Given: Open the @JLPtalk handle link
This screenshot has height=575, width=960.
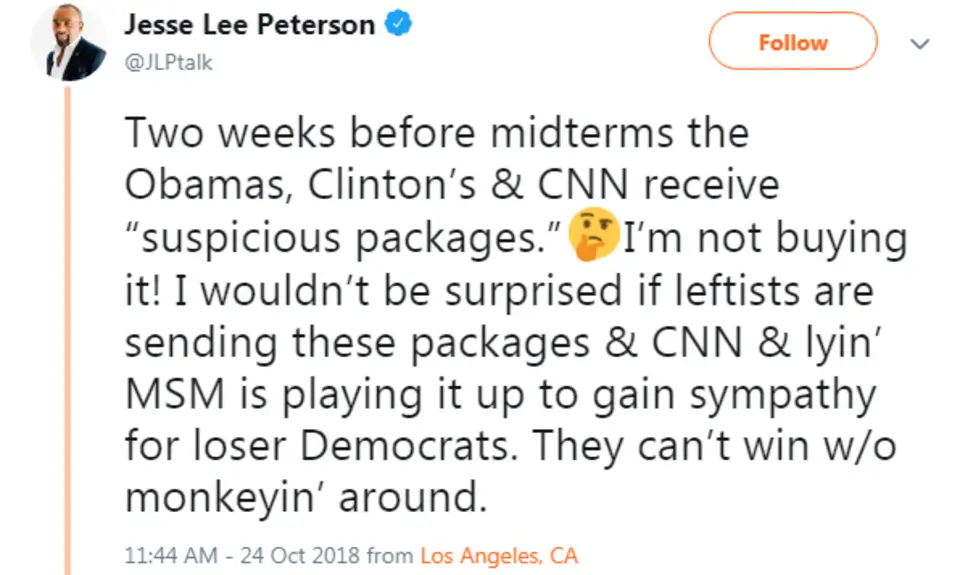Looking at the screenshot, I should [x=168, y=62].
